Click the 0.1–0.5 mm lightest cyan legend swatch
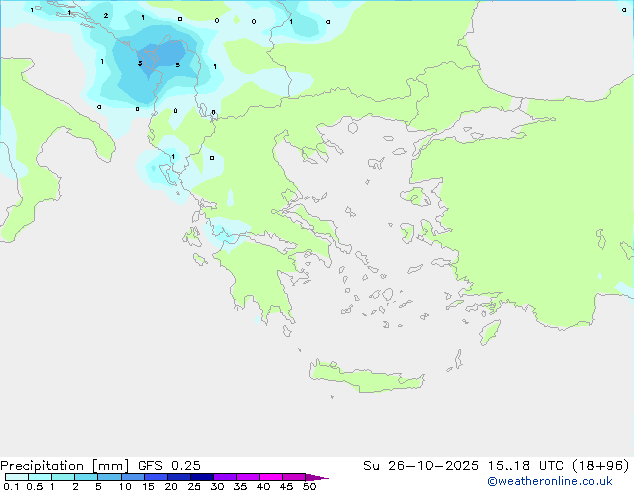The width and height of the screenshot is (634, 490). point(17,477)
